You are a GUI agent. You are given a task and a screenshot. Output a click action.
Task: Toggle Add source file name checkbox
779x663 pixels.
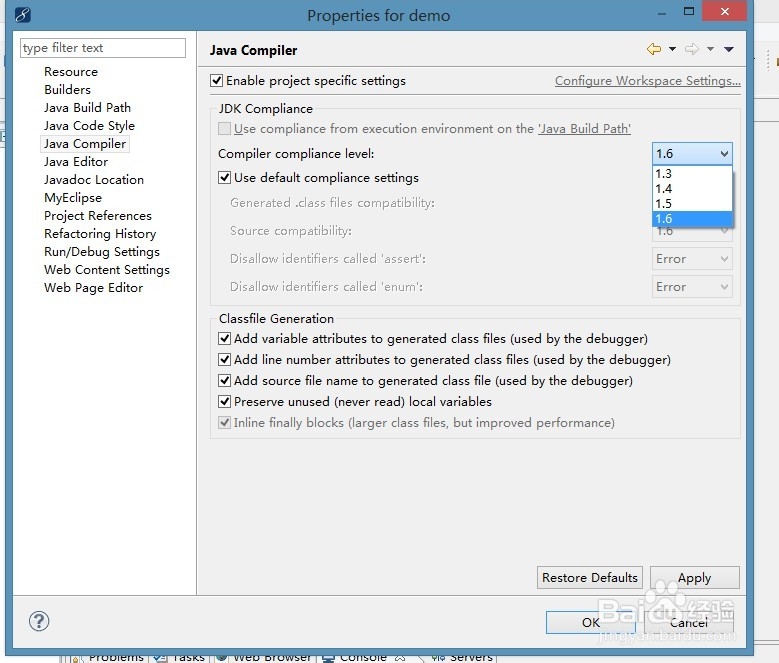pos(224,380)
